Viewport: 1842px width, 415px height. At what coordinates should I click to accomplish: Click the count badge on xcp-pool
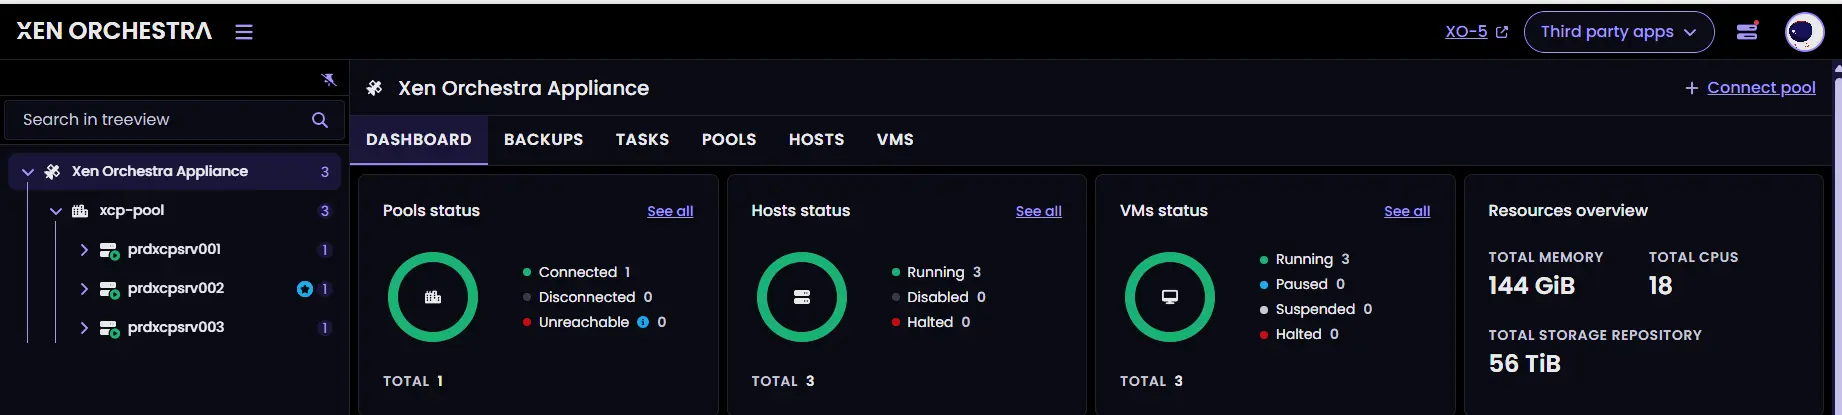tap(324, 211)
